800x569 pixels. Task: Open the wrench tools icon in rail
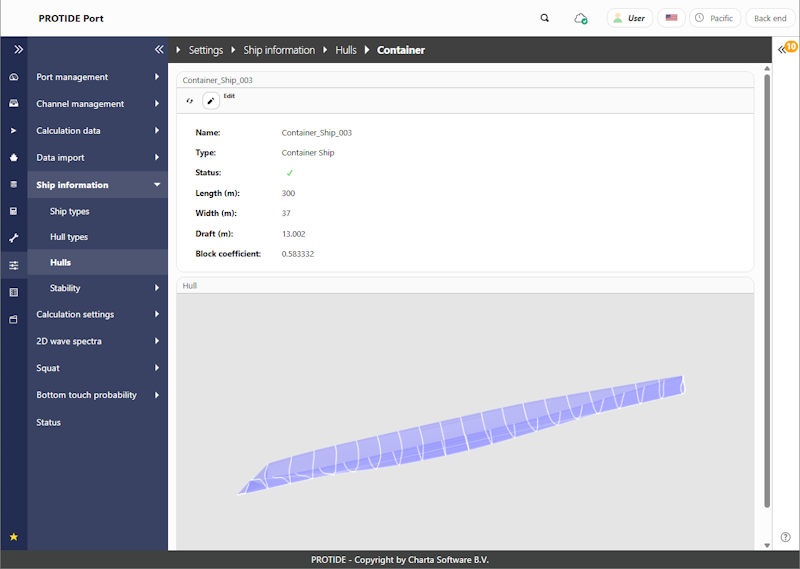[14, 238]
